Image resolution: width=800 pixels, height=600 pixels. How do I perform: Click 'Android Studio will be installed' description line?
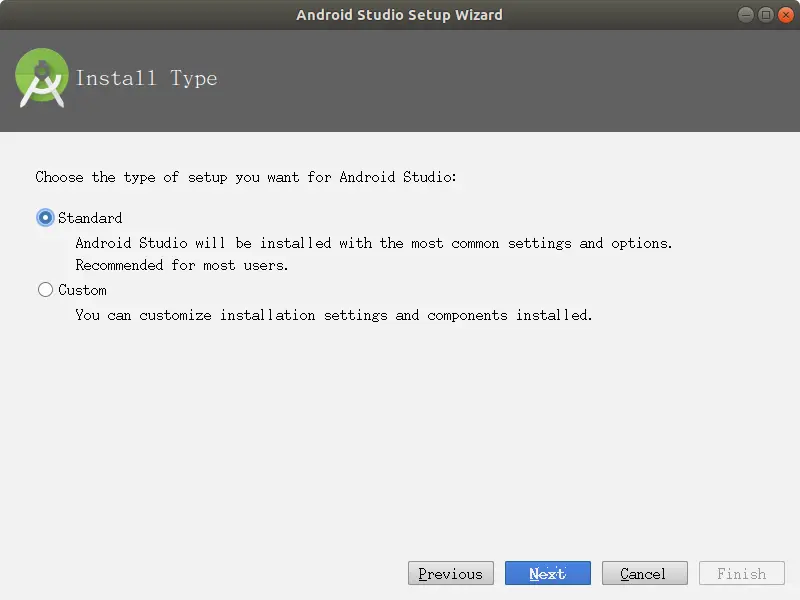(x=373, y=243)
